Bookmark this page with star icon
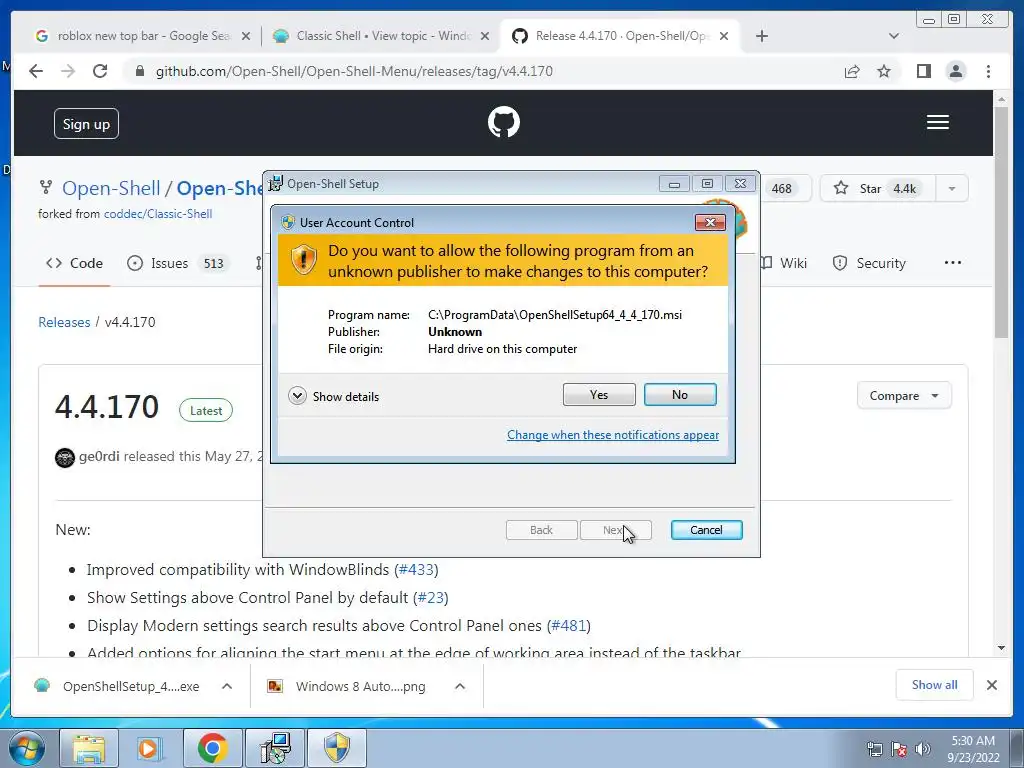Viewport: 1024px width, 768px height. pyautogui.click(x=884, y=71)
